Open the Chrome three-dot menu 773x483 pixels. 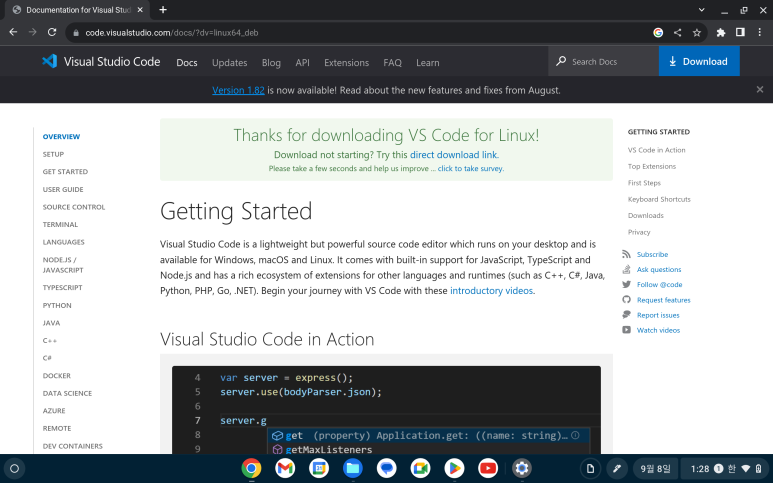pos(760,33)
